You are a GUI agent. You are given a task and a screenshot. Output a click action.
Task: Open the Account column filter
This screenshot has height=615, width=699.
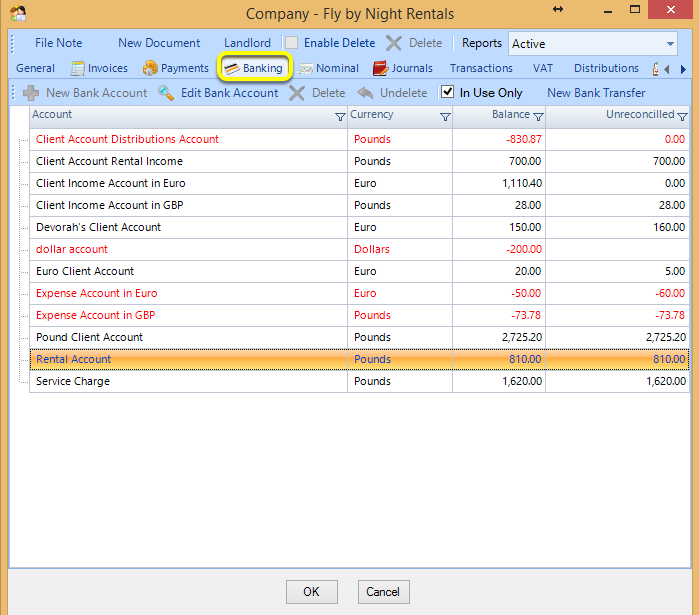pyautogui.click(x=340, y=117)
